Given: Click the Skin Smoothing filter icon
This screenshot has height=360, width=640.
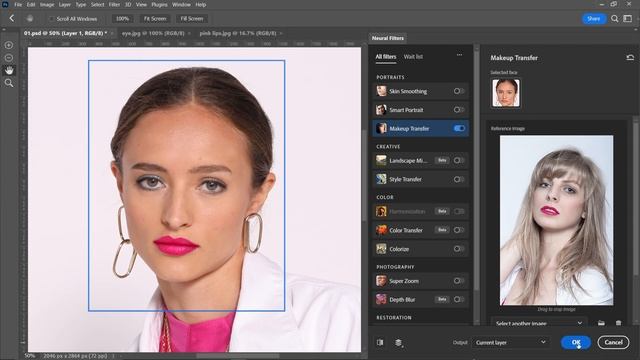Looking at the screenshot, I should pyautogui.click(x=381, y=91).
